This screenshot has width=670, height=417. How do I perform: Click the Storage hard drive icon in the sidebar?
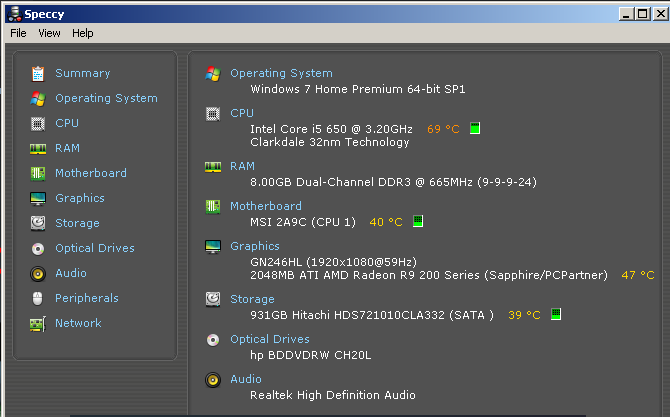tap(38, 223)
